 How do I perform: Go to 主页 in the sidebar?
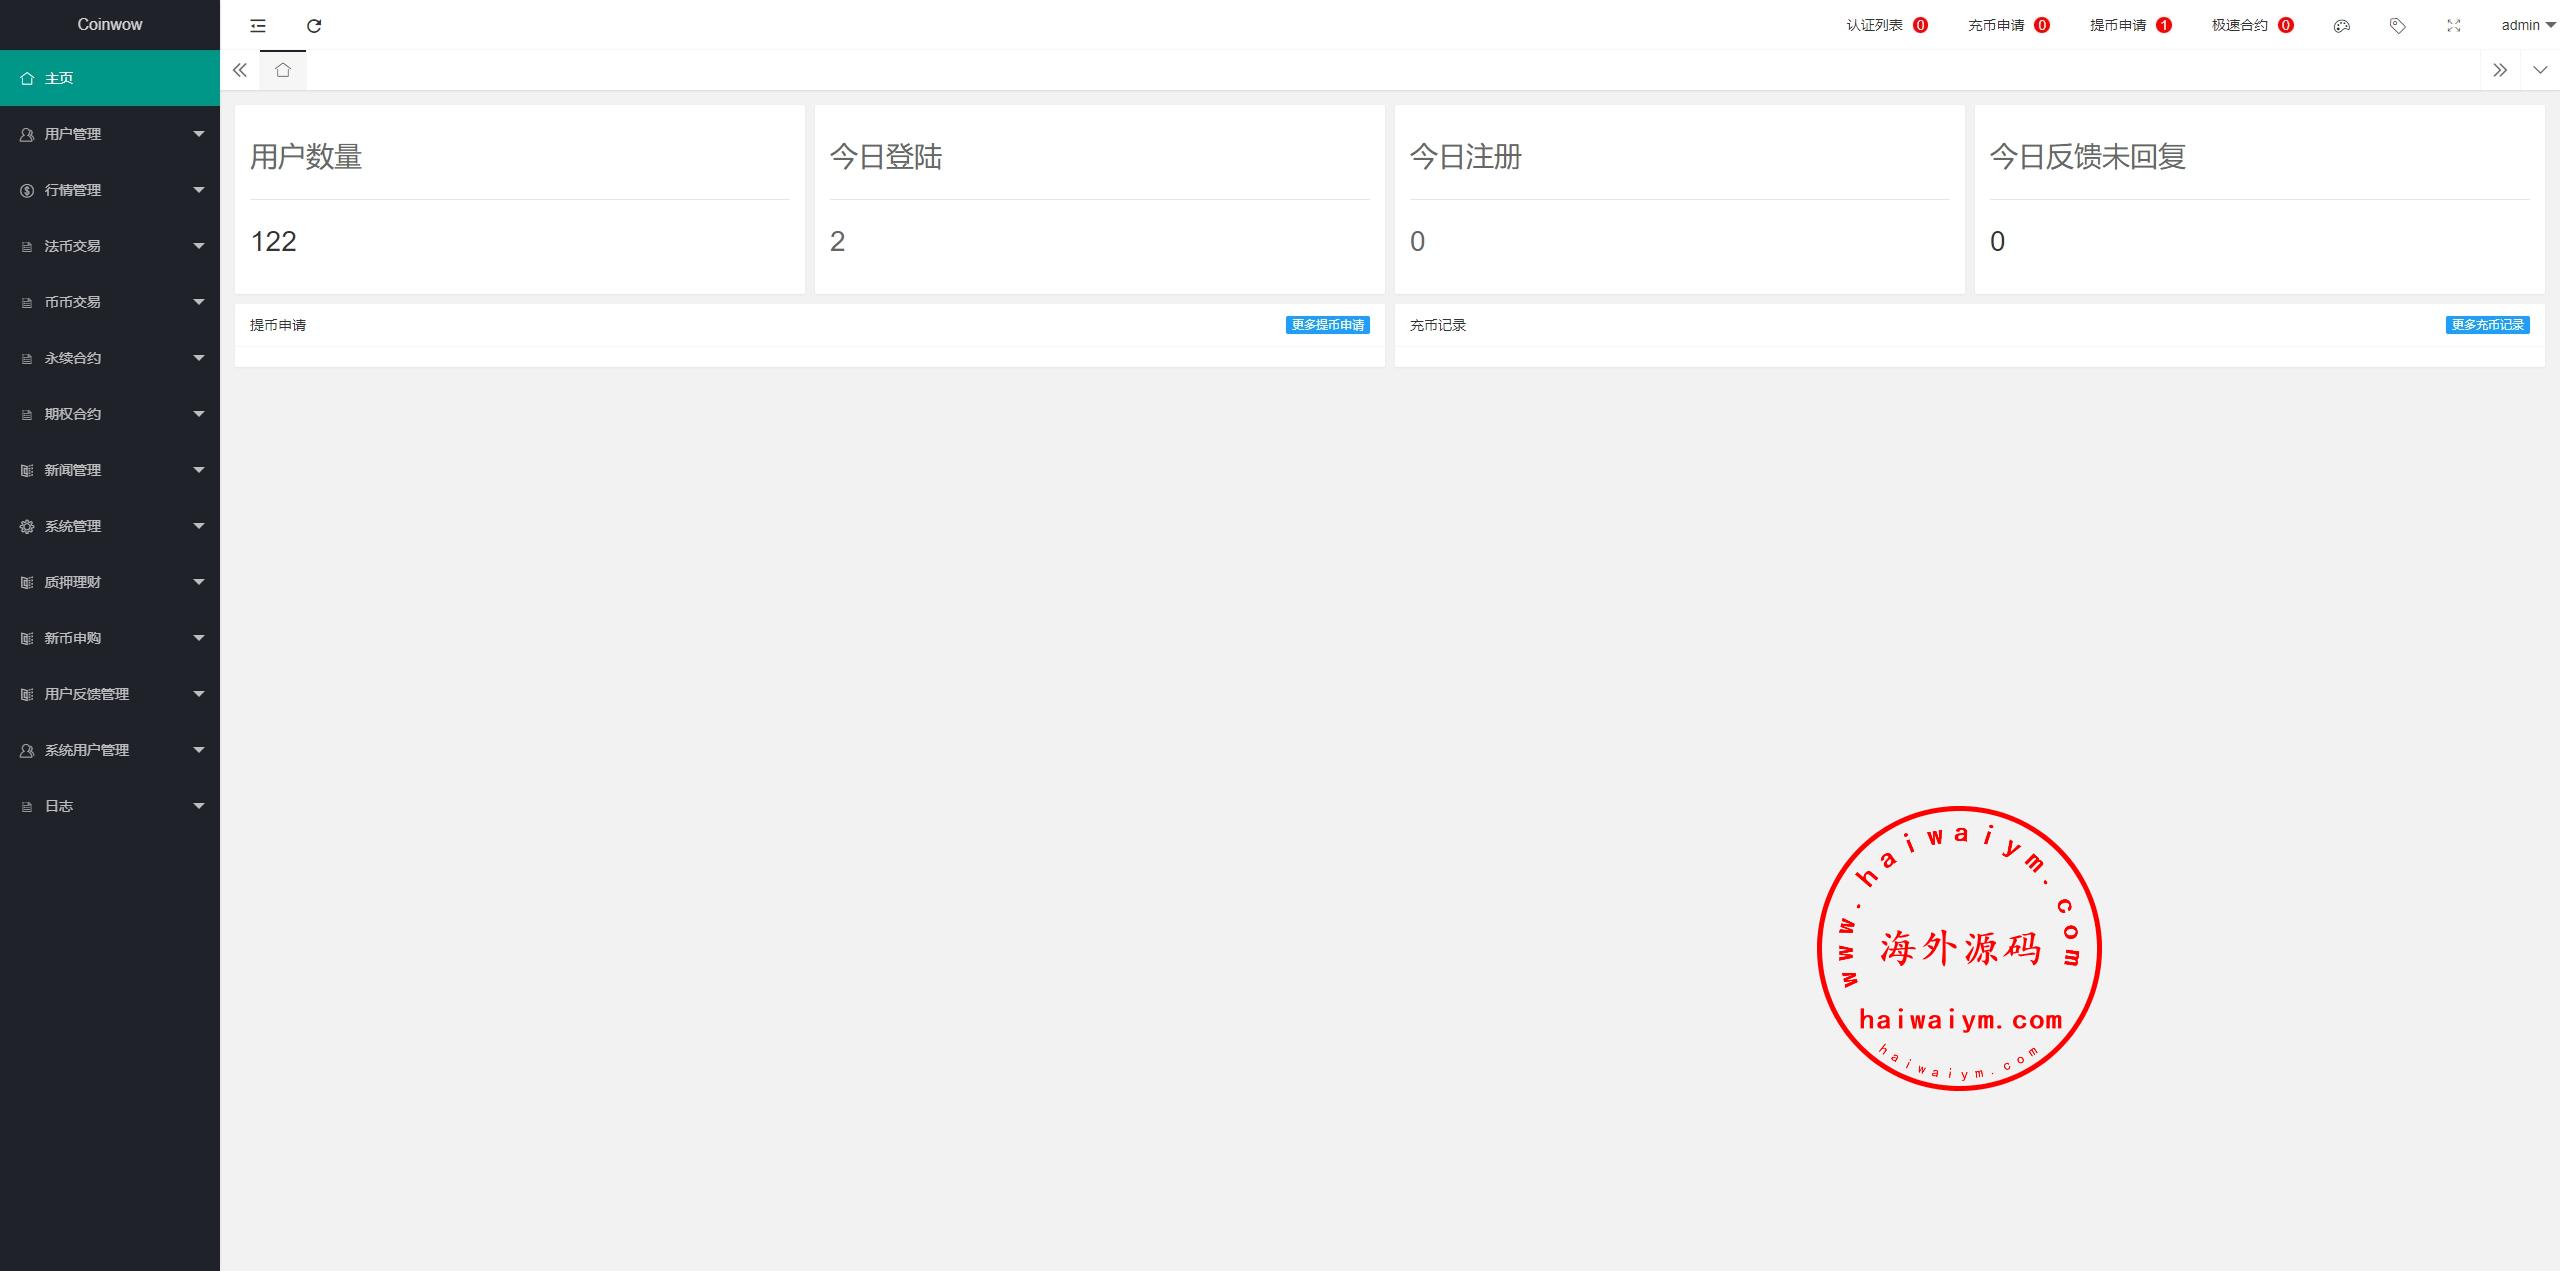click(110, 78)
